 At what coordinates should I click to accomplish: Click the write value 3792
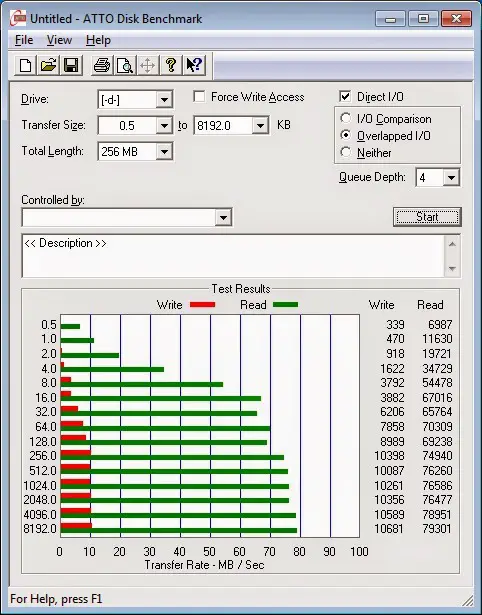pos(392,383)
